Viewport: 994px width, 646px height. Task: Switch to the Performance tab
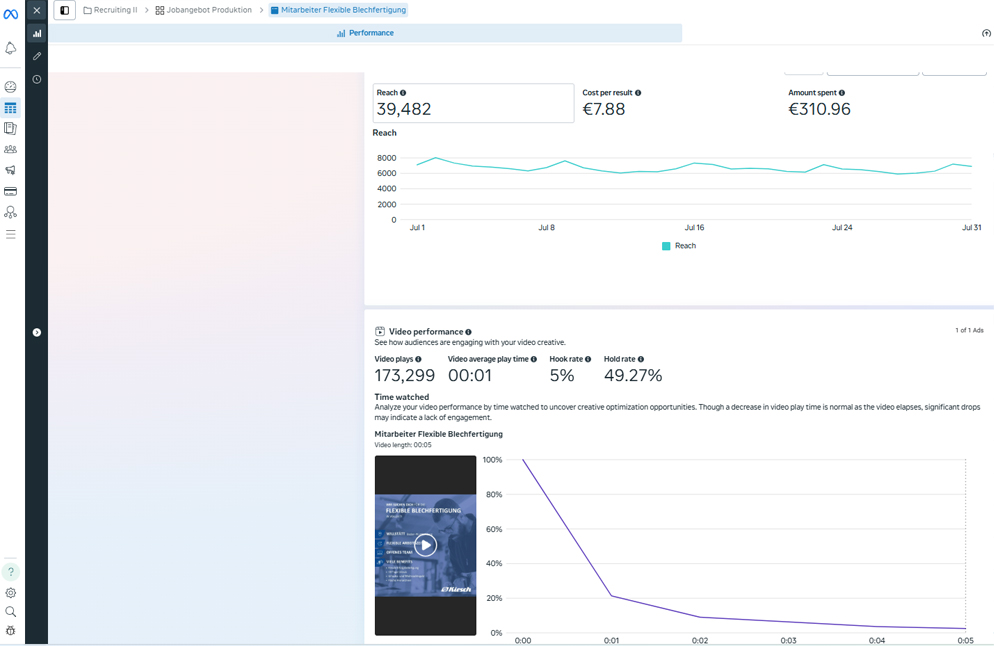pos(365,33)
